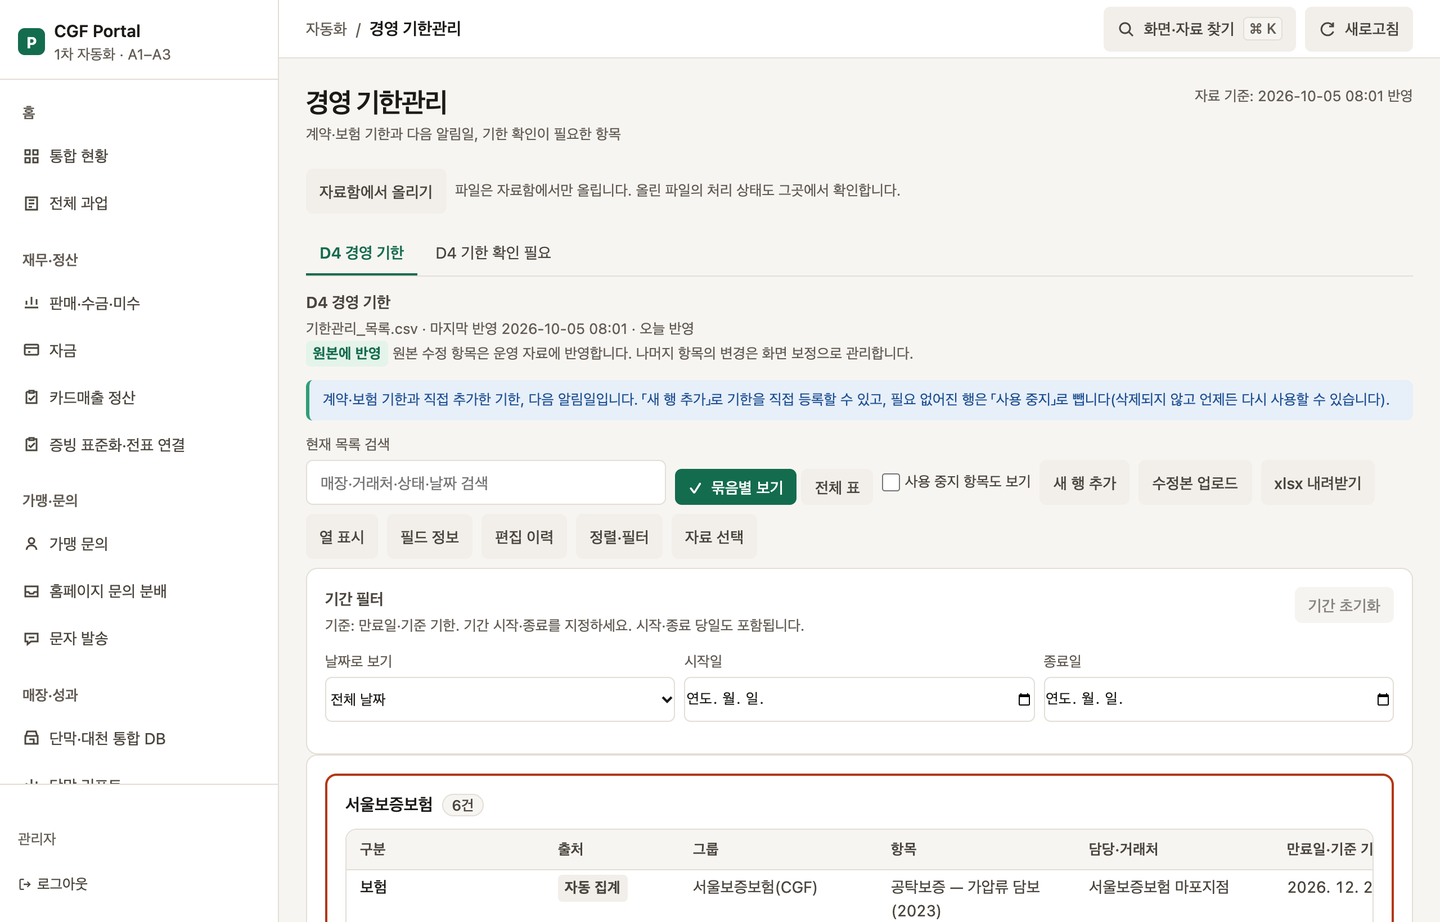Open the 편집 이력 history
Image resolution: width=1440 pixels, height=922 pixels.
[x=524, y=537]
